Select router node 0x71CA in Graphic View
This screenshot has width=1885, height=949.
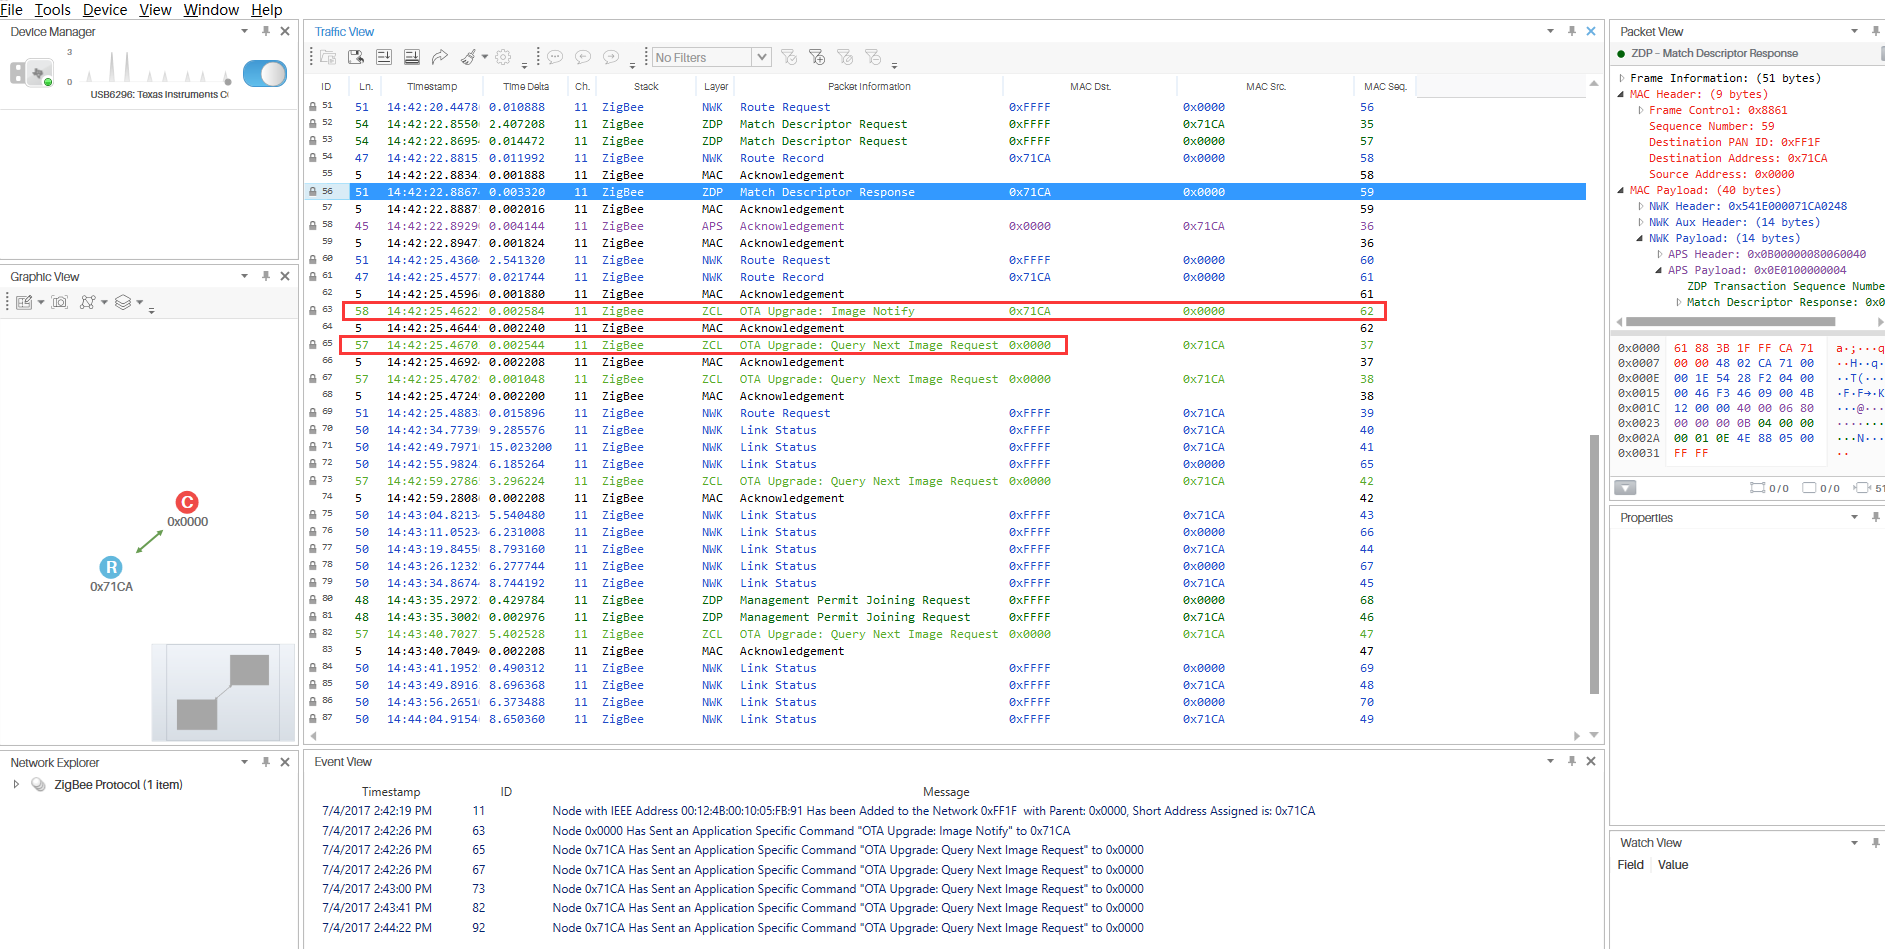pos(111,567)
